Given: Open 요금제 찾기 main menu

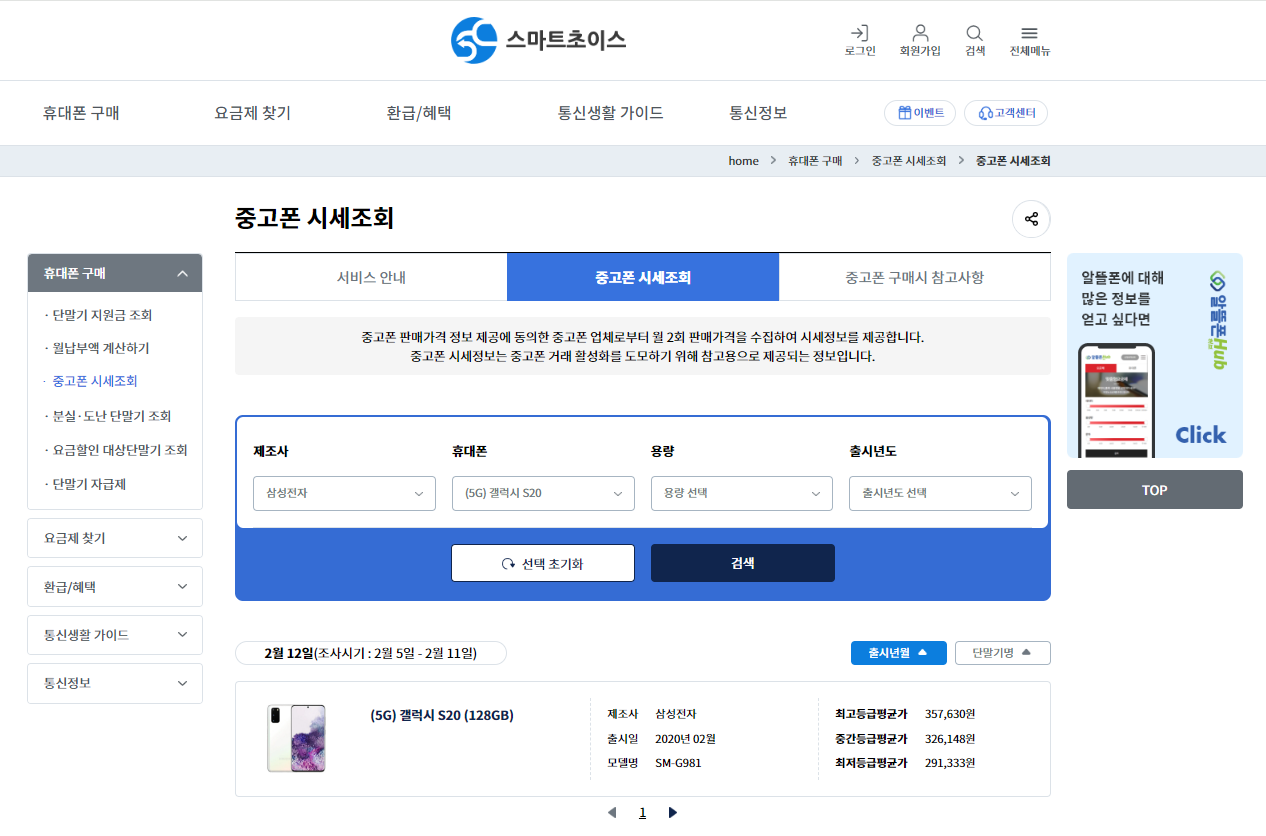Looking at the screenshot, I should pyautogui.click(x=253, y=113).
